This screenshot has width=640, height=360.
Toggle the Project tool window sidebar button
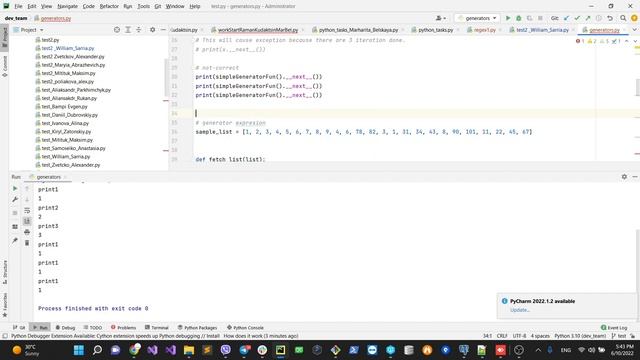coord(4,38)
